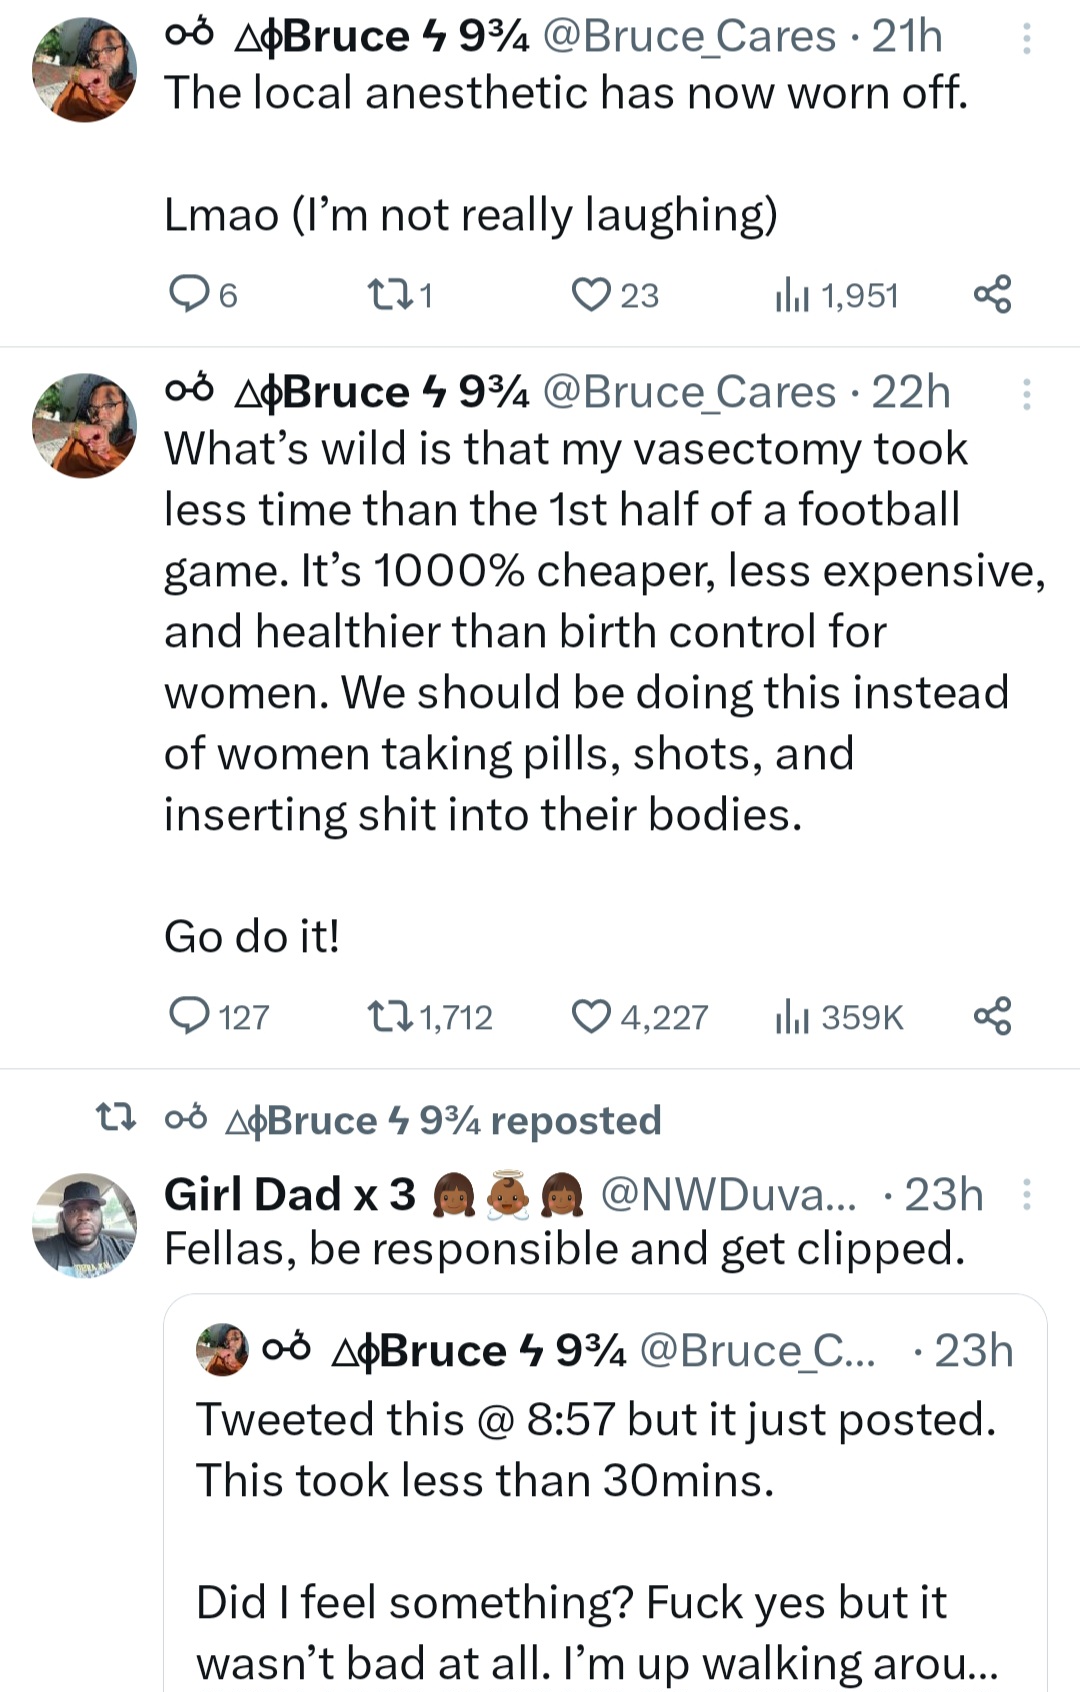
Task: Like the local anesthetic tweet
Action: pyautogui.click(x=591, y=295)
